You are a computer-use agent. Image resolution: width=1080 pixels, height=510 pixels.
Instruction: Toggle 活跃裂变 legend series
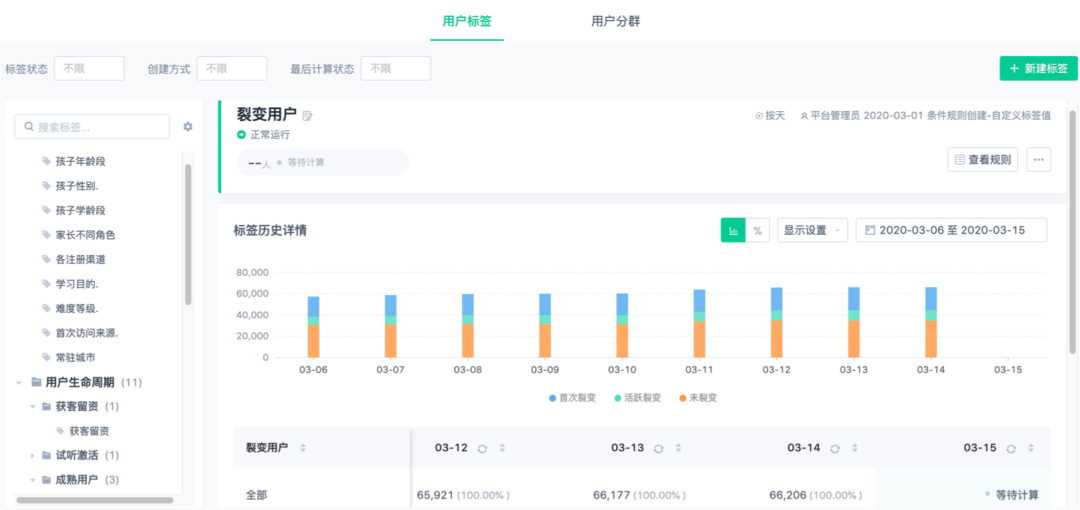636,398
